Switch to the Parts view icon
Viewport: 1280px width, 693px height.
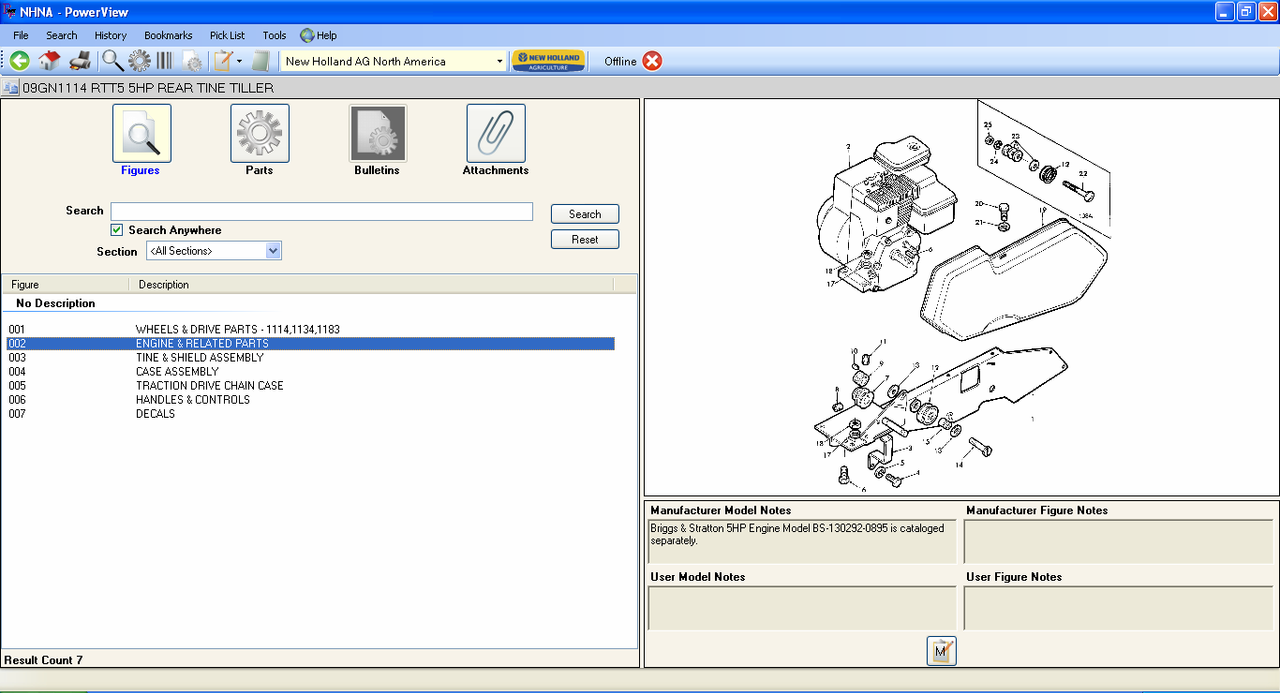click(259, 133)
